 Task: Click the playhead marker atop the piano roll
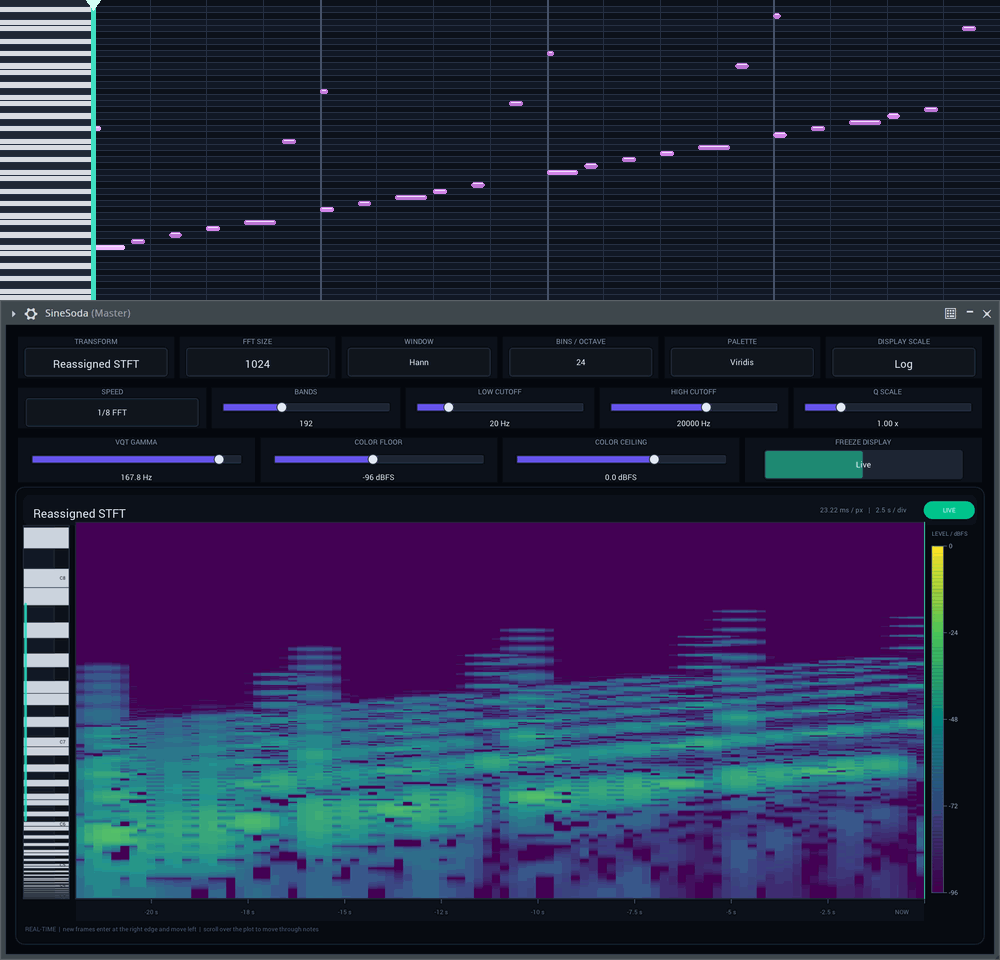tap(94, 4)
